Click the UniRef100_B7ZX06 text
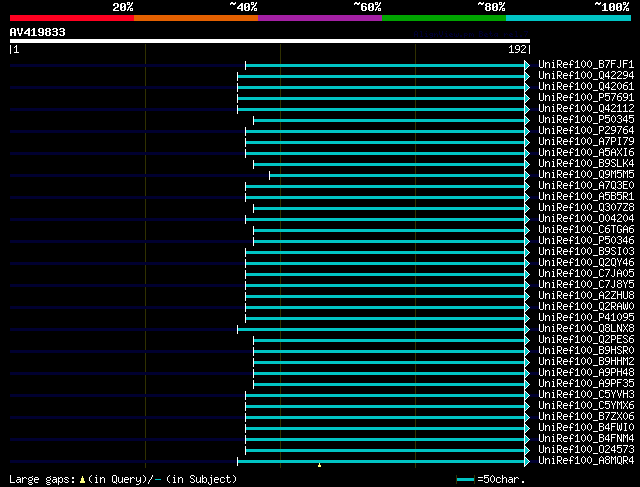 click(586, 417)
